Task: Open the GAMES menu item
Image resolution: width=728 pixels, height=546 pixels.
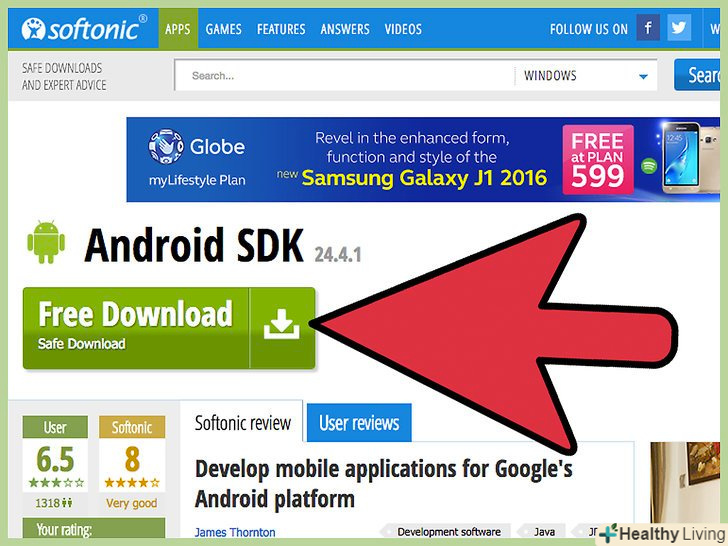Action: (223, 29)
